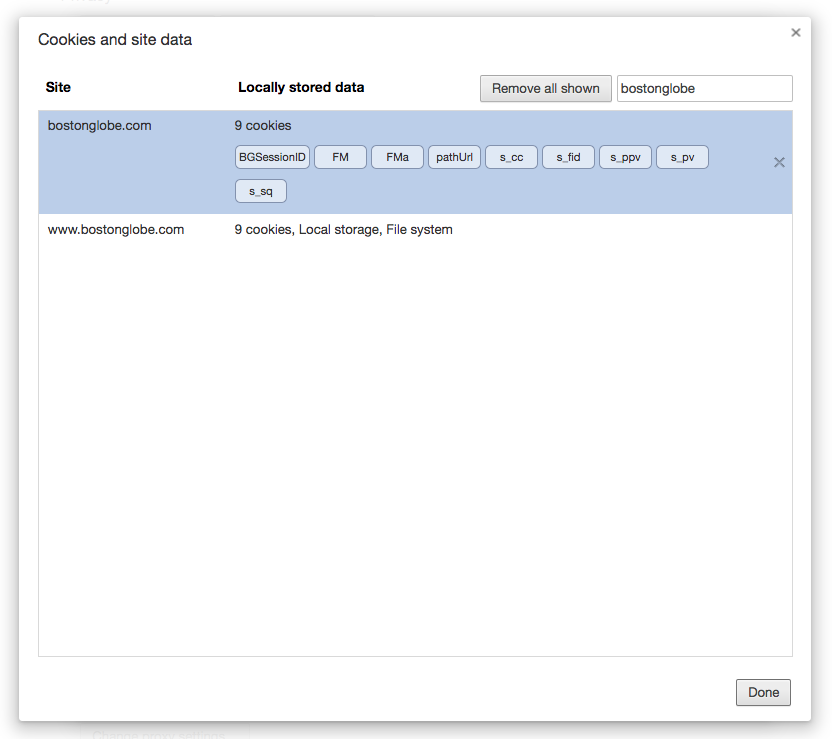Click the Done button
The width and height of the screenshot is (832, 739).
[x=763, y=692]
